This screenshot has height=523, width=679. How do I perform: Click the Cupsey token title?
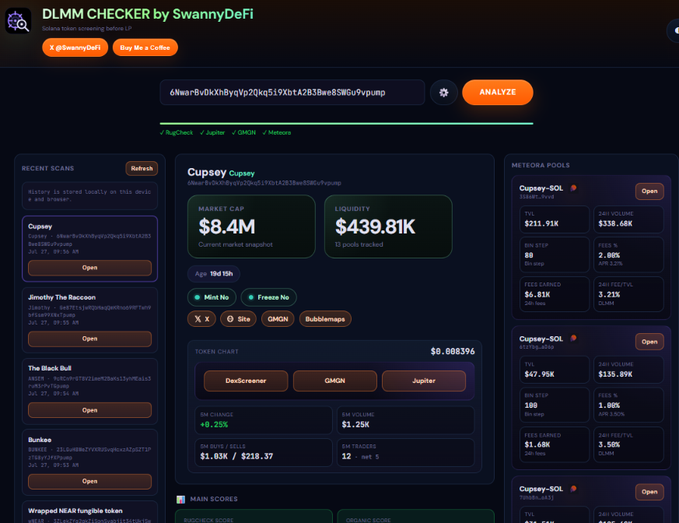pyautogui.click(x=207, y=172)
